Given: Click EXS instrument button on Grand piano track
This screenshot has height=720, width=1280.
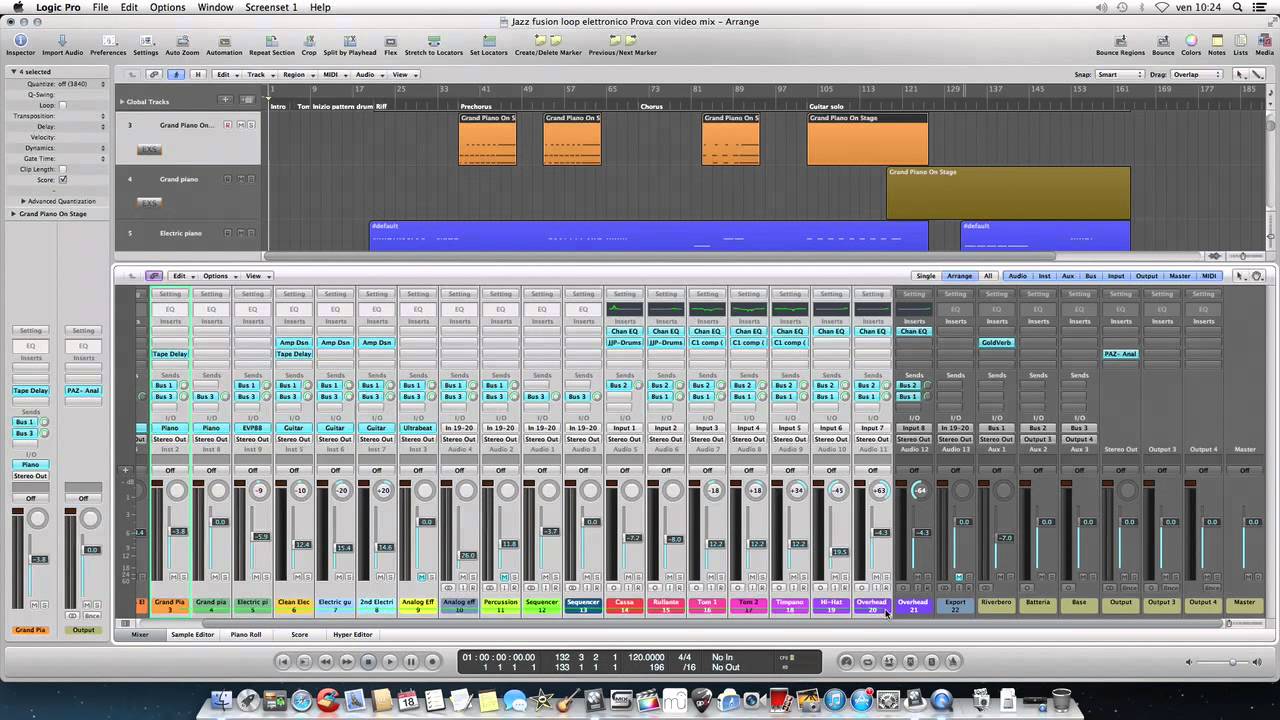Looking at the screenshot, I should (x=149, y=203).
